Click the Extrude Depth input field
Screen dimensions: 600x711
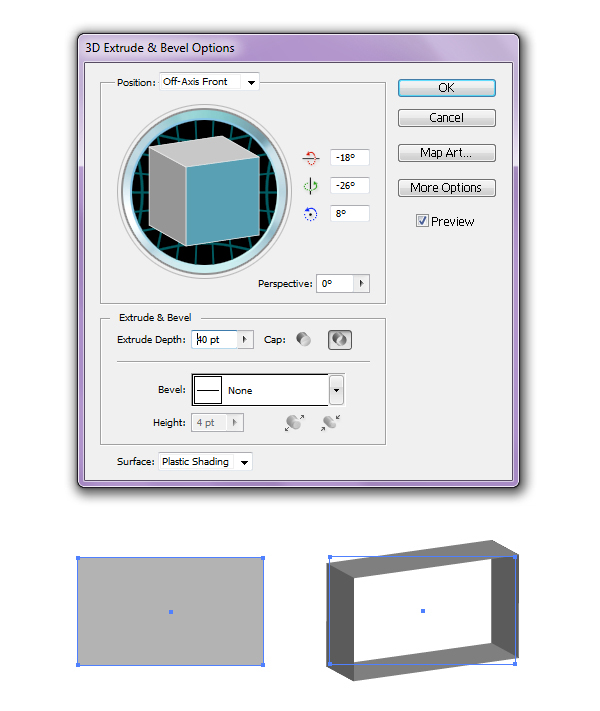pyautogui.click(x=215, y=339)
